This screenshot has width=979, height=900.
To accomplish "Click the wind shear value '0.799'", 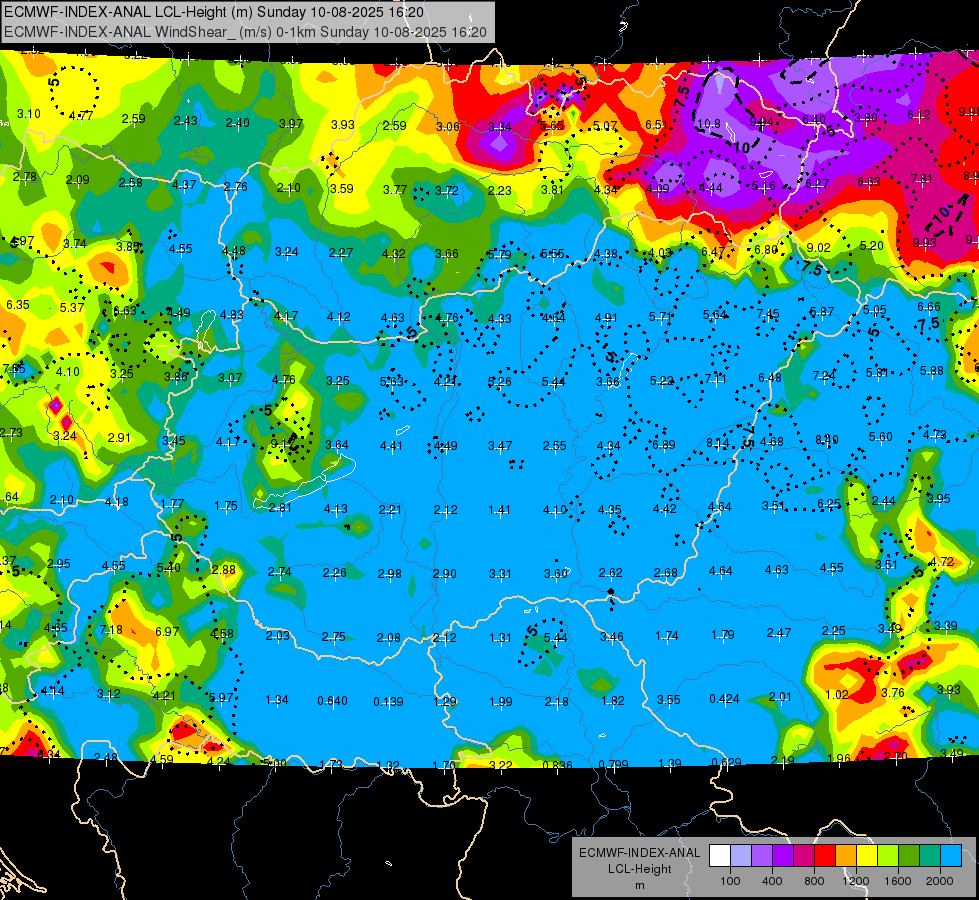I will [x=613, y=764].
